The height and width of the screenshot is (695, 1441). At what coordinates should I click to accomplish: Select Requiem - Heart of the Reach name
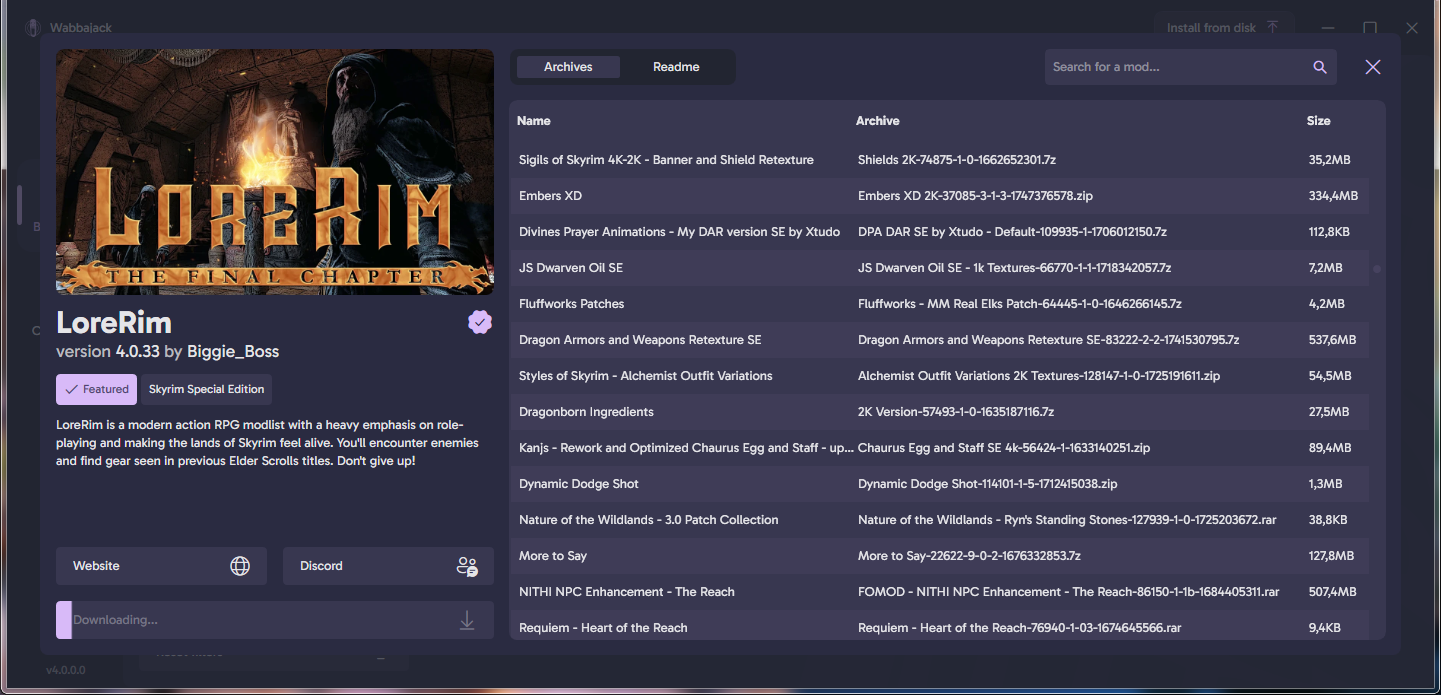[603, 628]
